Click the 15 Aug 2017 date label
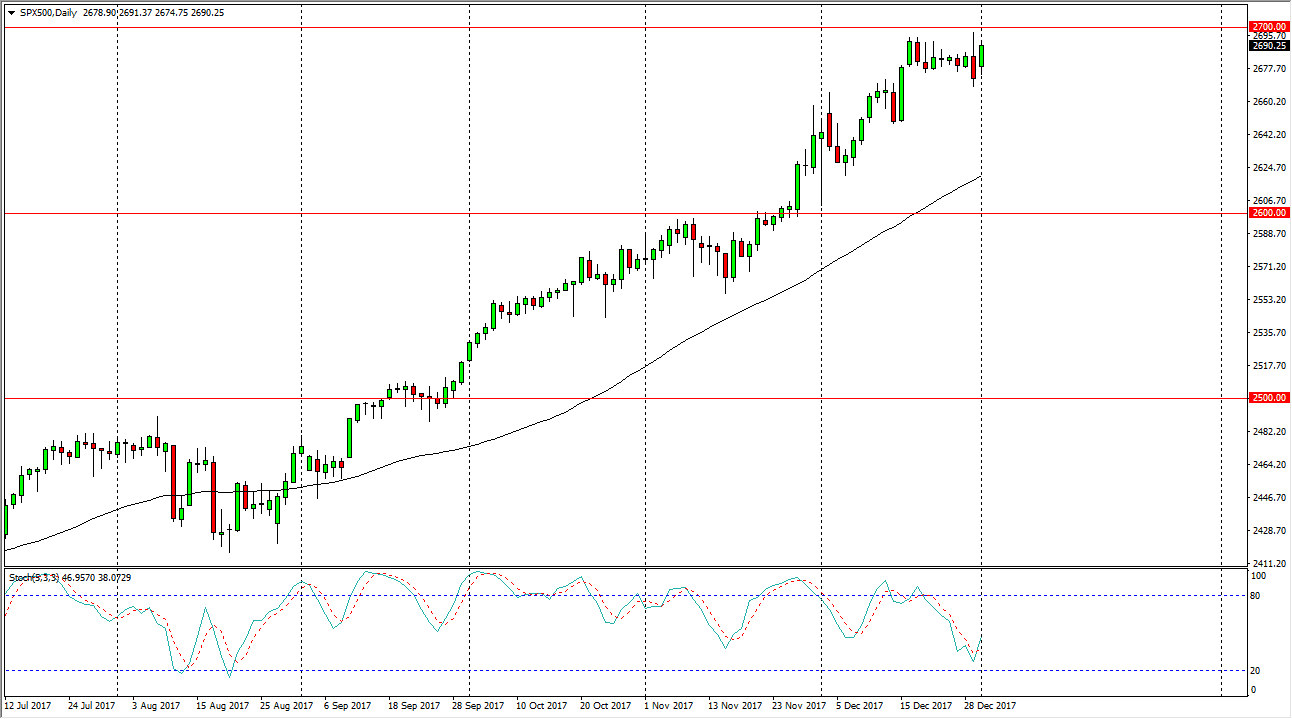The width and height of the screenshot is (1292, 719). pyautogui.click(x=221, y=706)
